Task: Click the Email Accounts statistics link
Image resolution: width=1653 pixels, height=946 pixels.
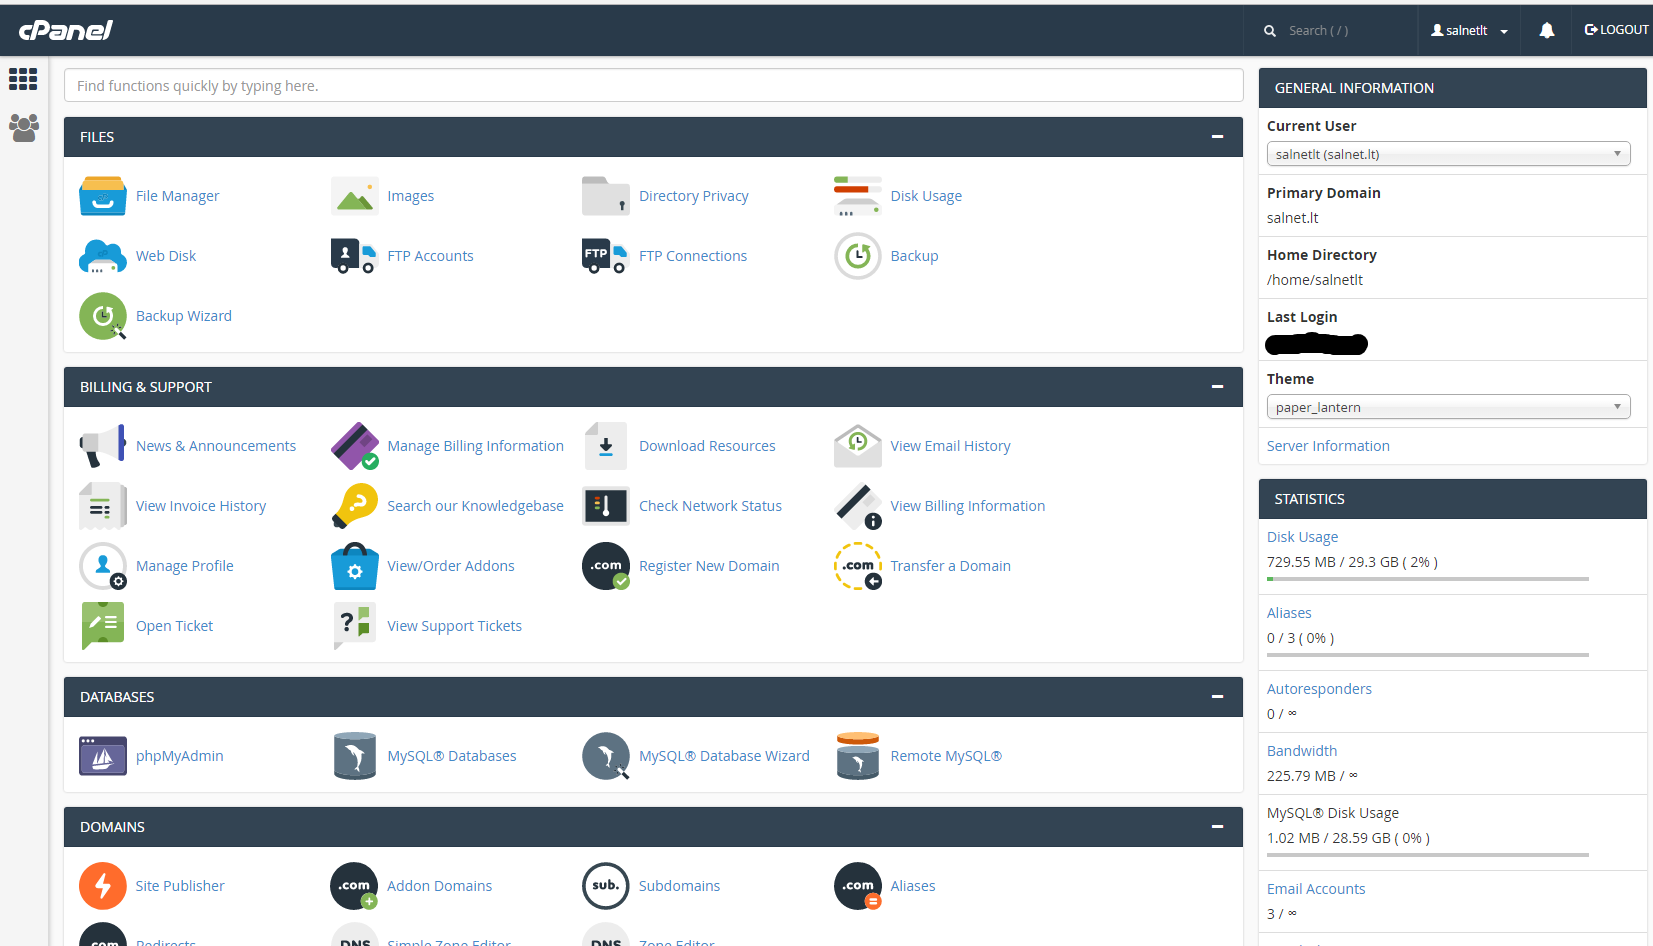Action: 1316,889
